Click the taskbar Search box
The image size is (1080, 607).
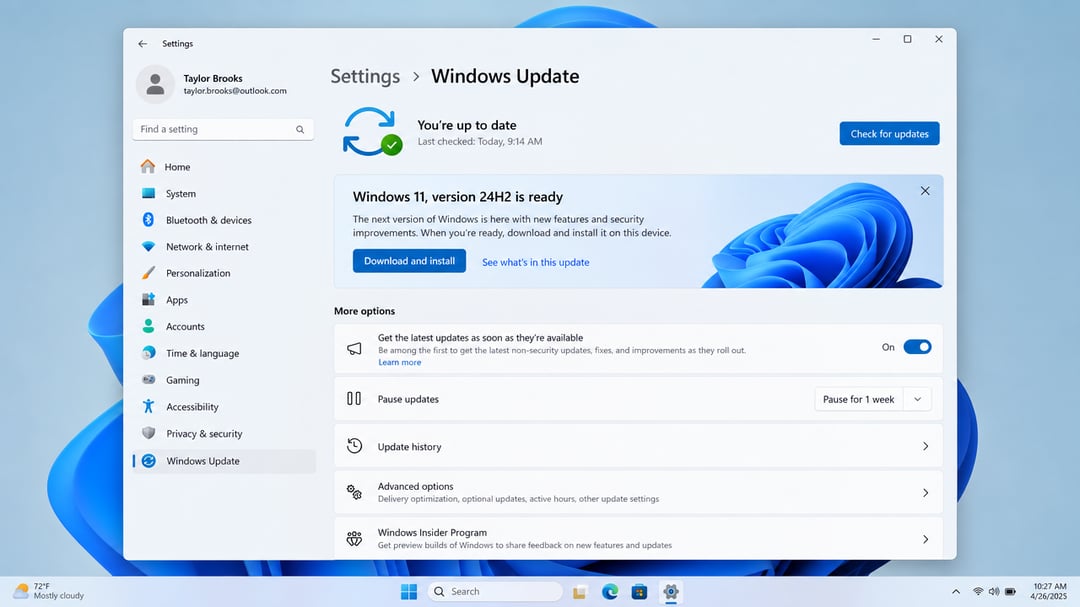click(495, 592)
